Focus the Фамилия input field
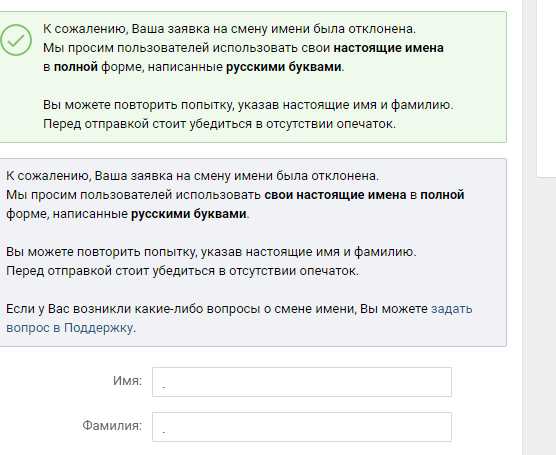 (x=302, y=427)
